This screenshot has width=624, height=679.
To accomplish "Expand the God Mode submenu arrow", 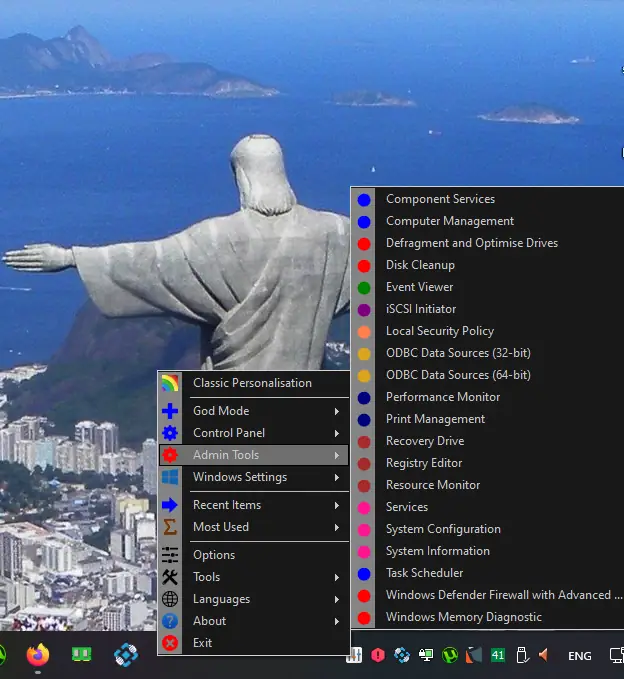I will 337,411.
